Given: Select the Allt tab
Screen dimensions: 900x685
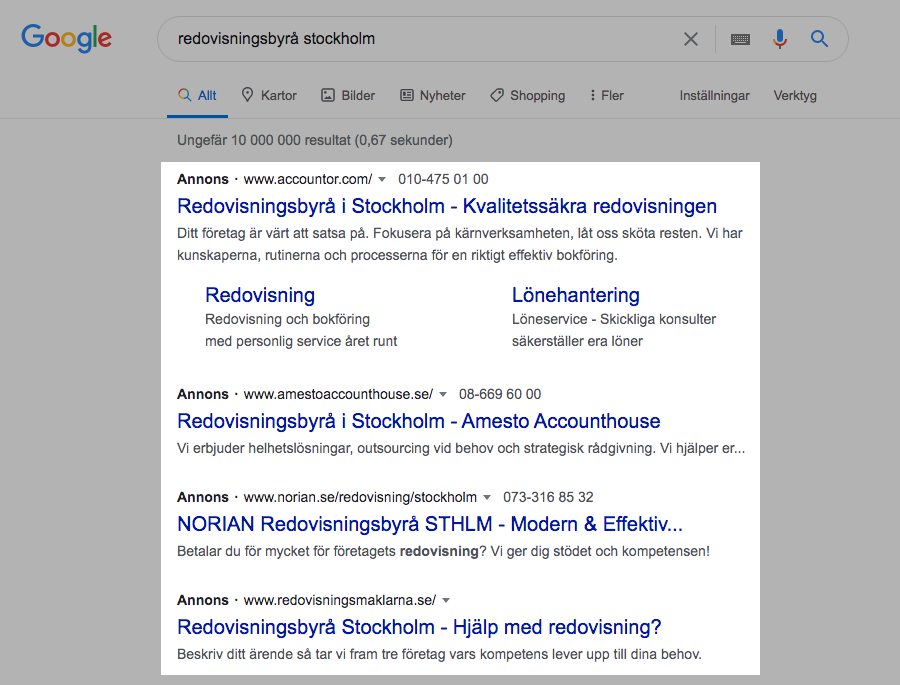Looking at the screenshot, I should [x=197, y=95].
